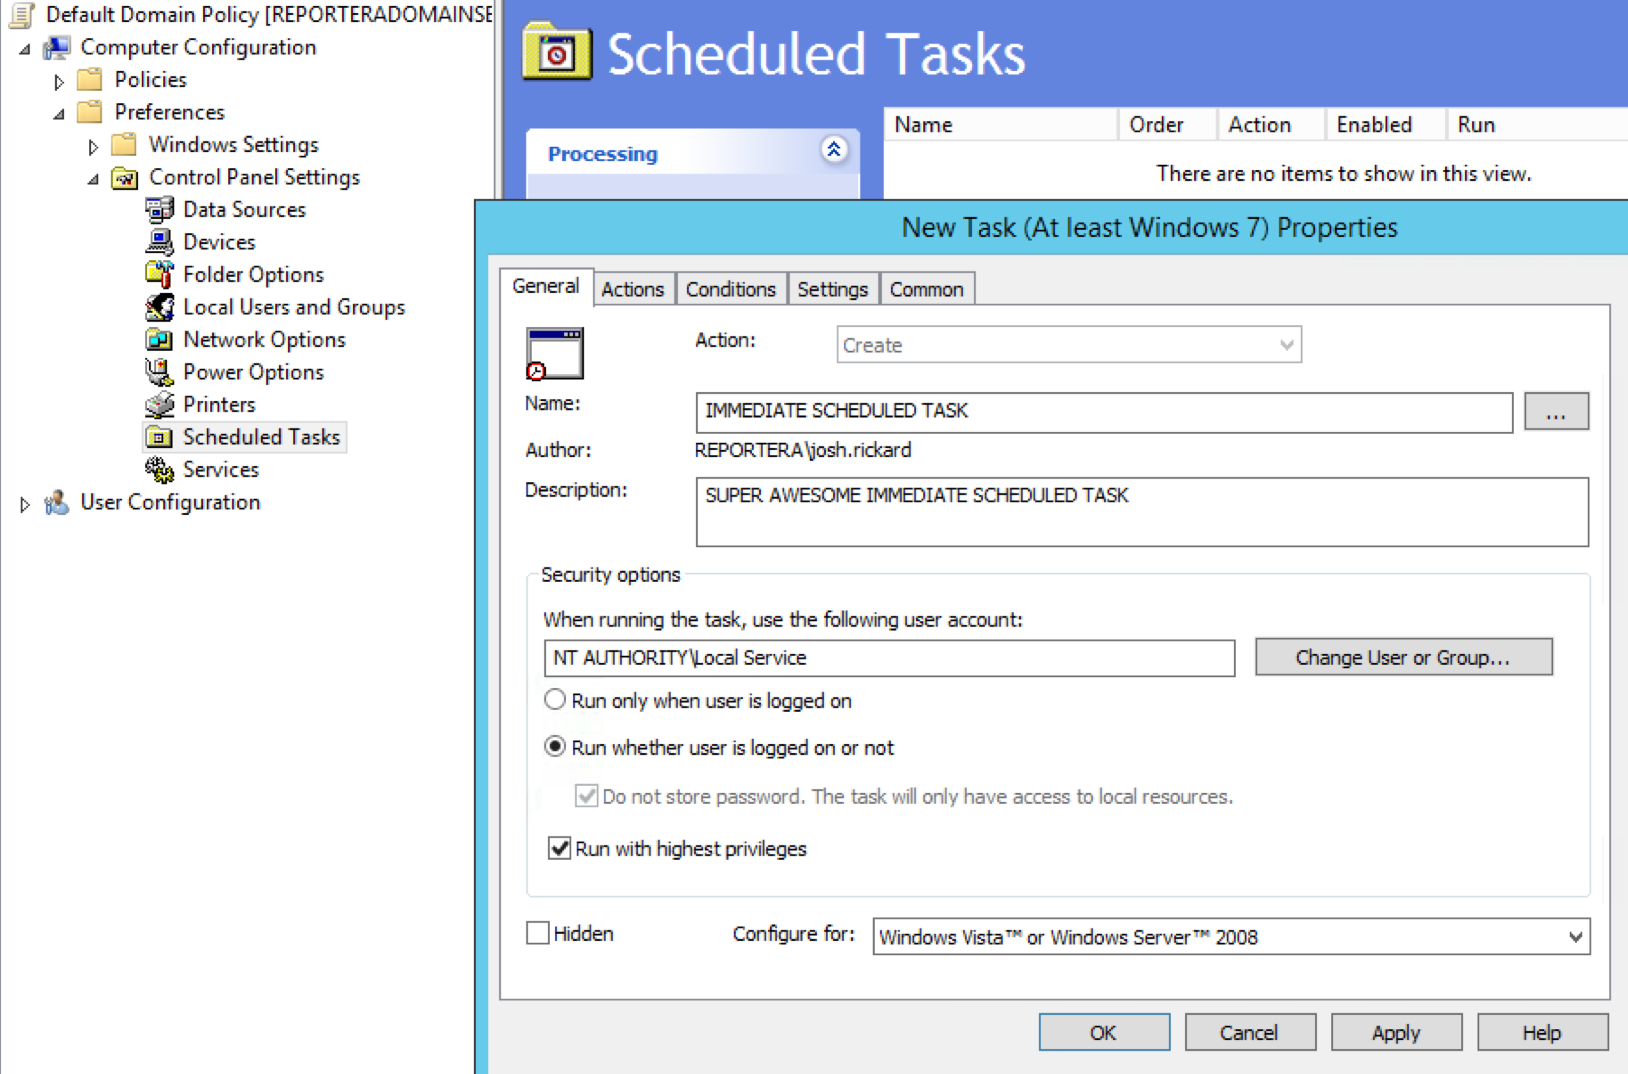Open the Configure for dropdown
The image size is (1628, 1074).
tap(1574, 937)
